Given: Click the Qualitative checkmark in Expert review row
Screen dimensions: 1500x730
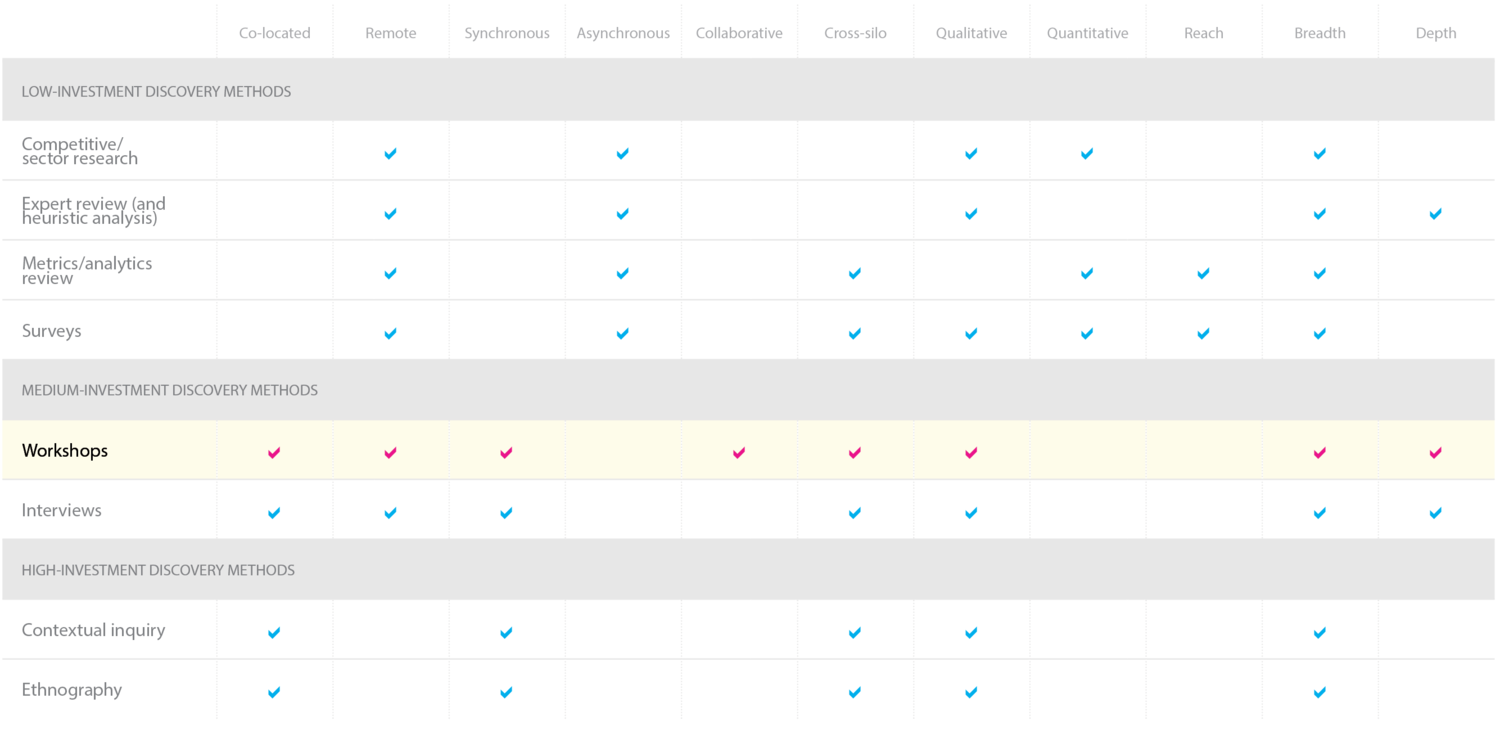Looking at the screenshot, I should click(971, 213).
